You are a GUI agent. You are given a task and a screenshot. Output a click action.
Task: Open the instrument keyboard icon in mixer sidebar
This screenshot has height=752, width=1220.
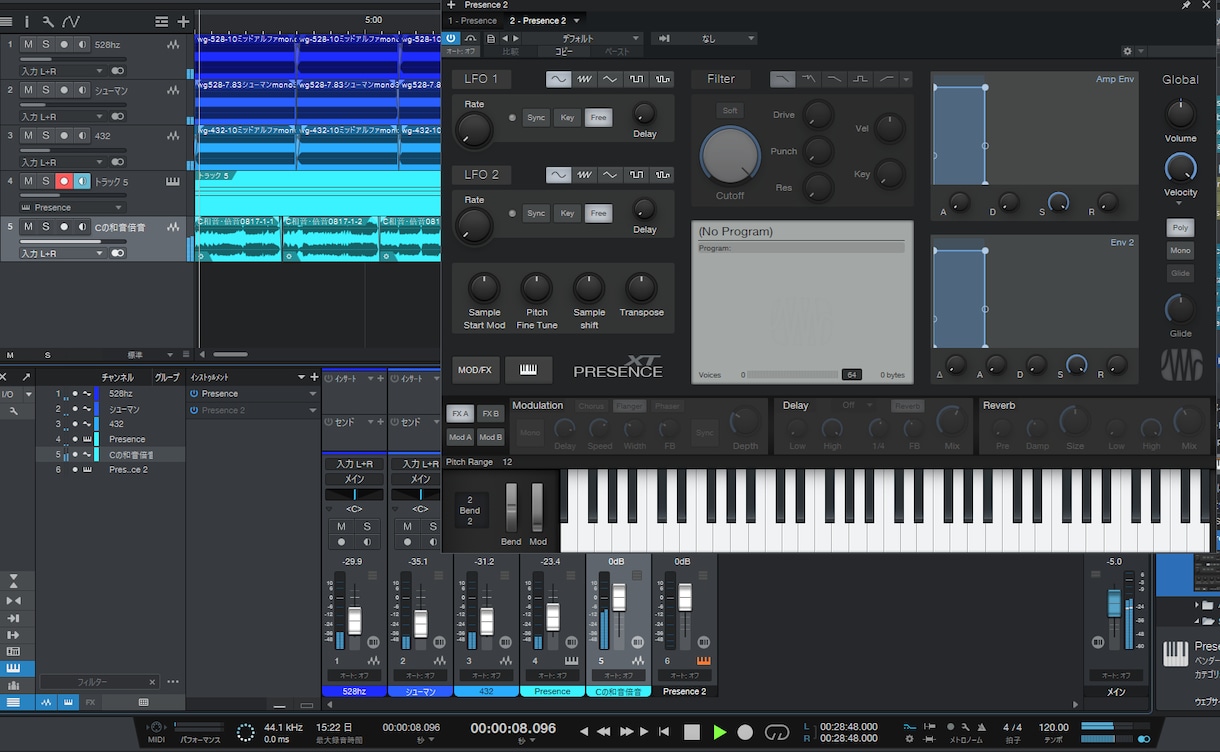(x=14, y=667)
